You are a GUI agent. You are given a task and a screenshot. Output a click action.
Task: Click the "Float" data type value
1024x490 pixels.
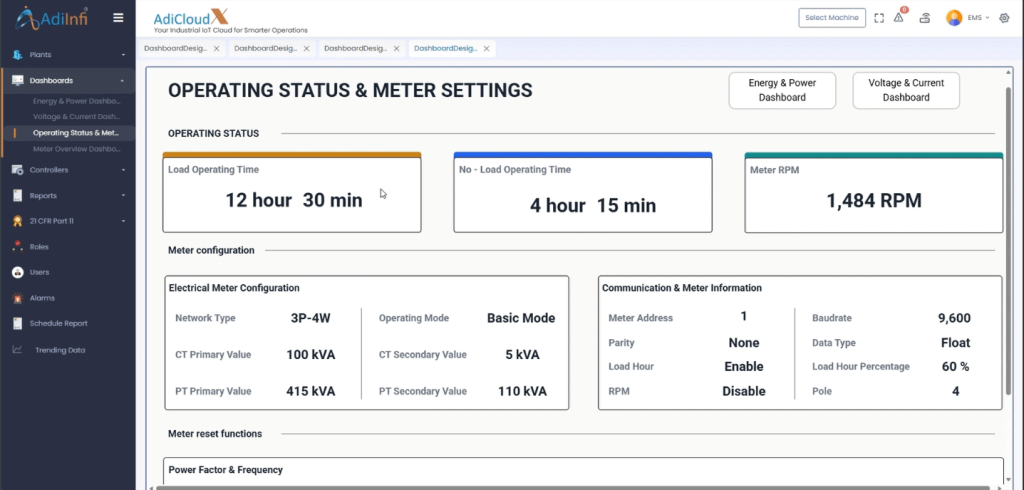point(955,343)
